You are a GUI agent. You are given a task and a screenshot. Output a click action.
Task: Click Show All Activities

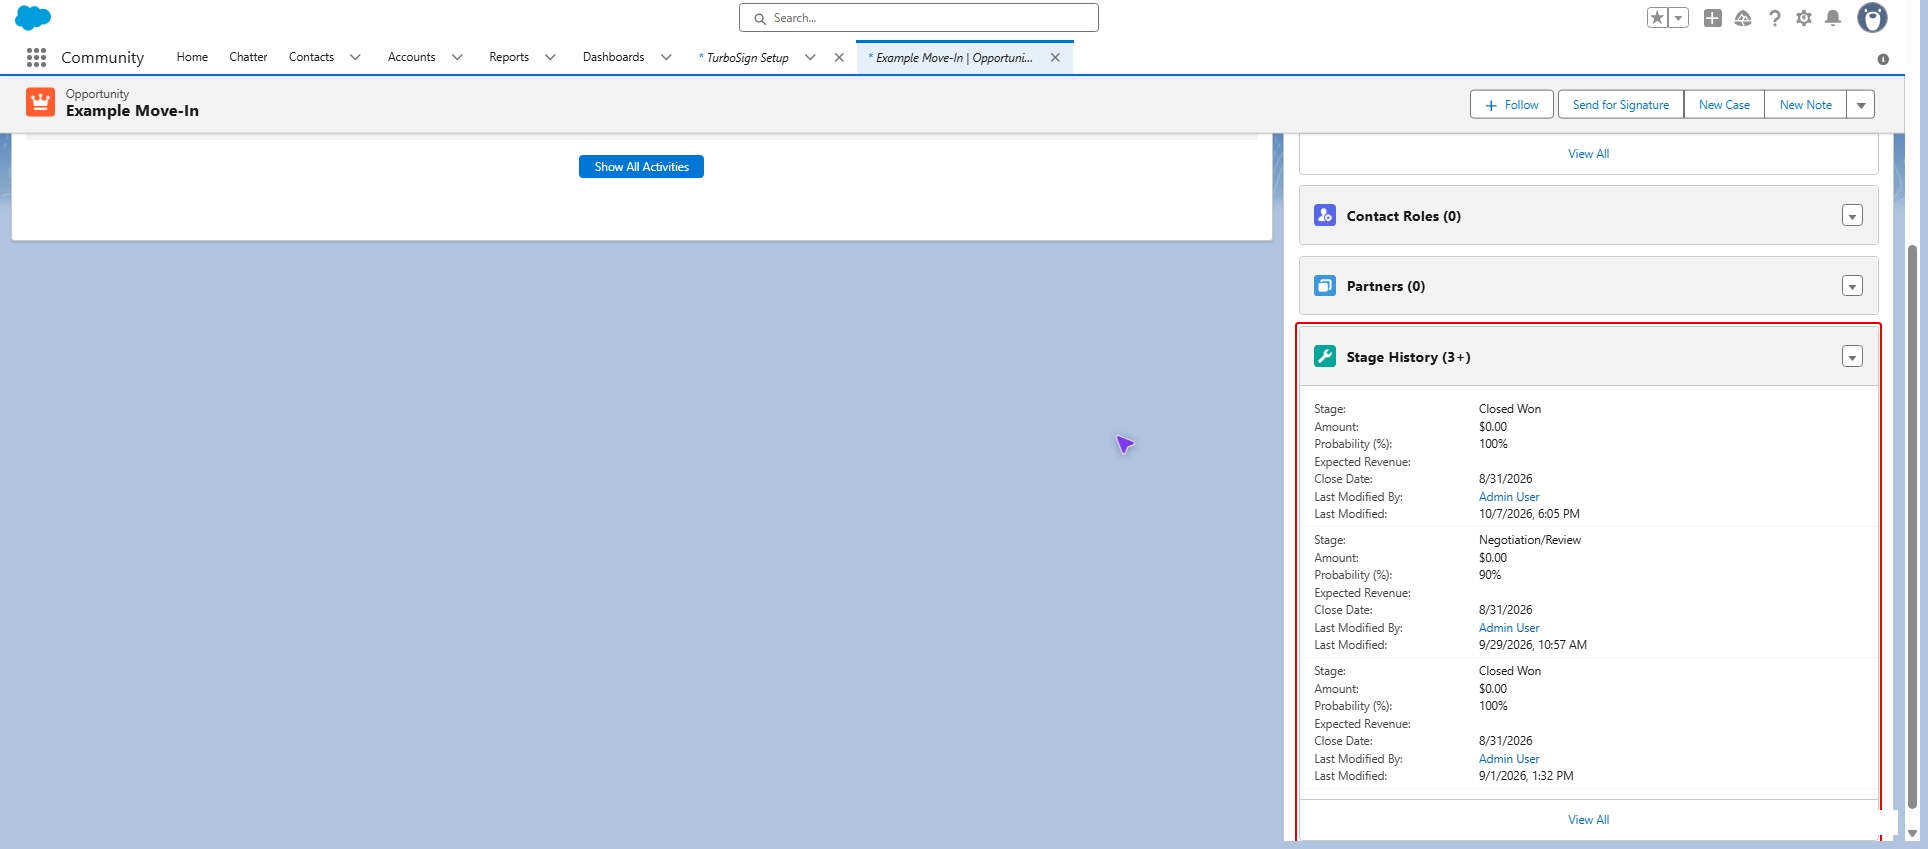click(641, 167)
